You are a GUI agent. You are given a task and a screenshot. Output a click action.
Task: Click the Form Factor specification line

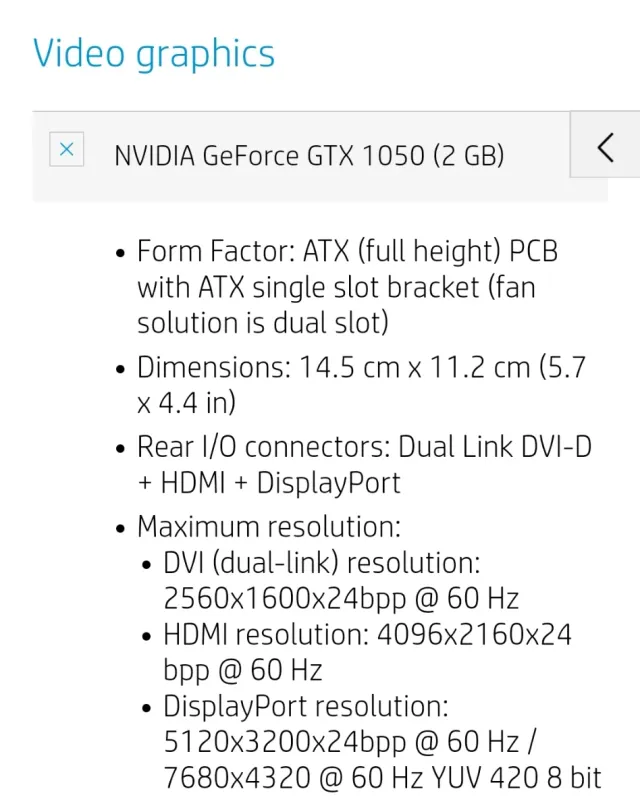[x=346, y=251]
